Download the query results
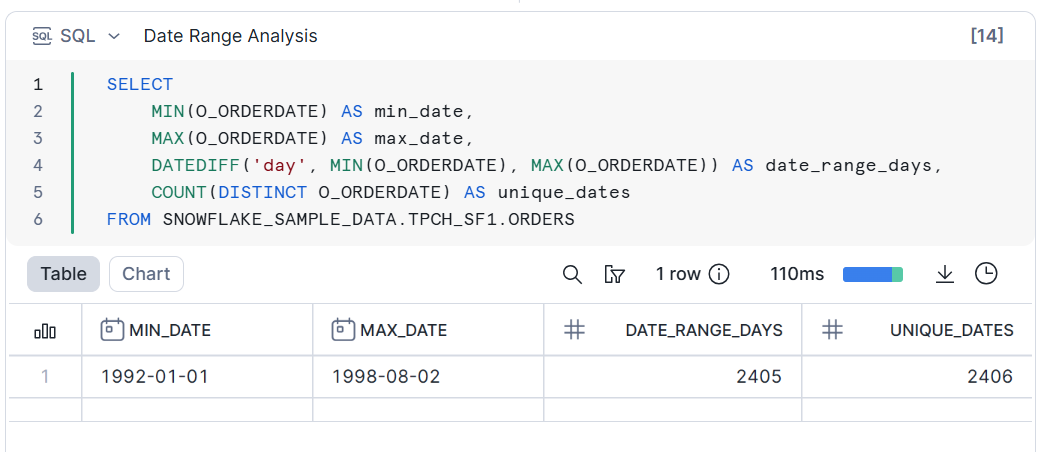This screenshot has width=1037, height=452. (x=944, y=274)
